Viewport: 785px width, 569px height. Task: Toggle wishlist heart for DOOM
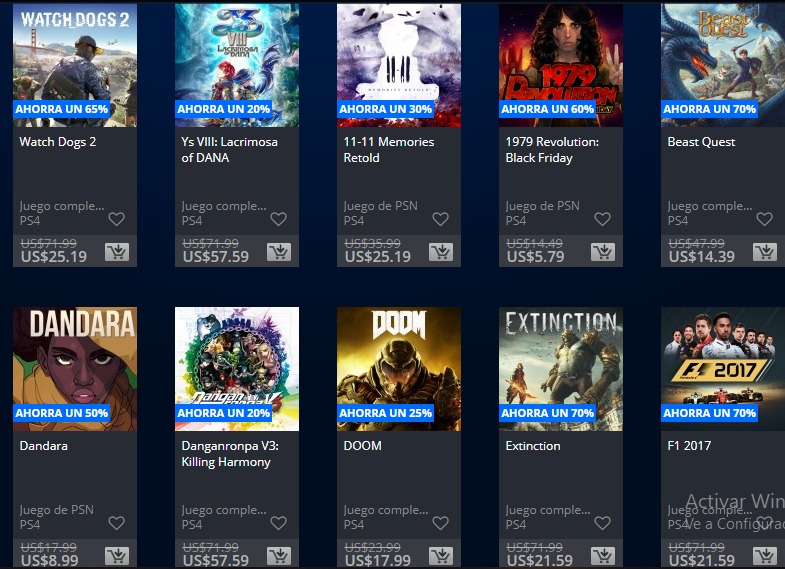click(x=441, y=523)
